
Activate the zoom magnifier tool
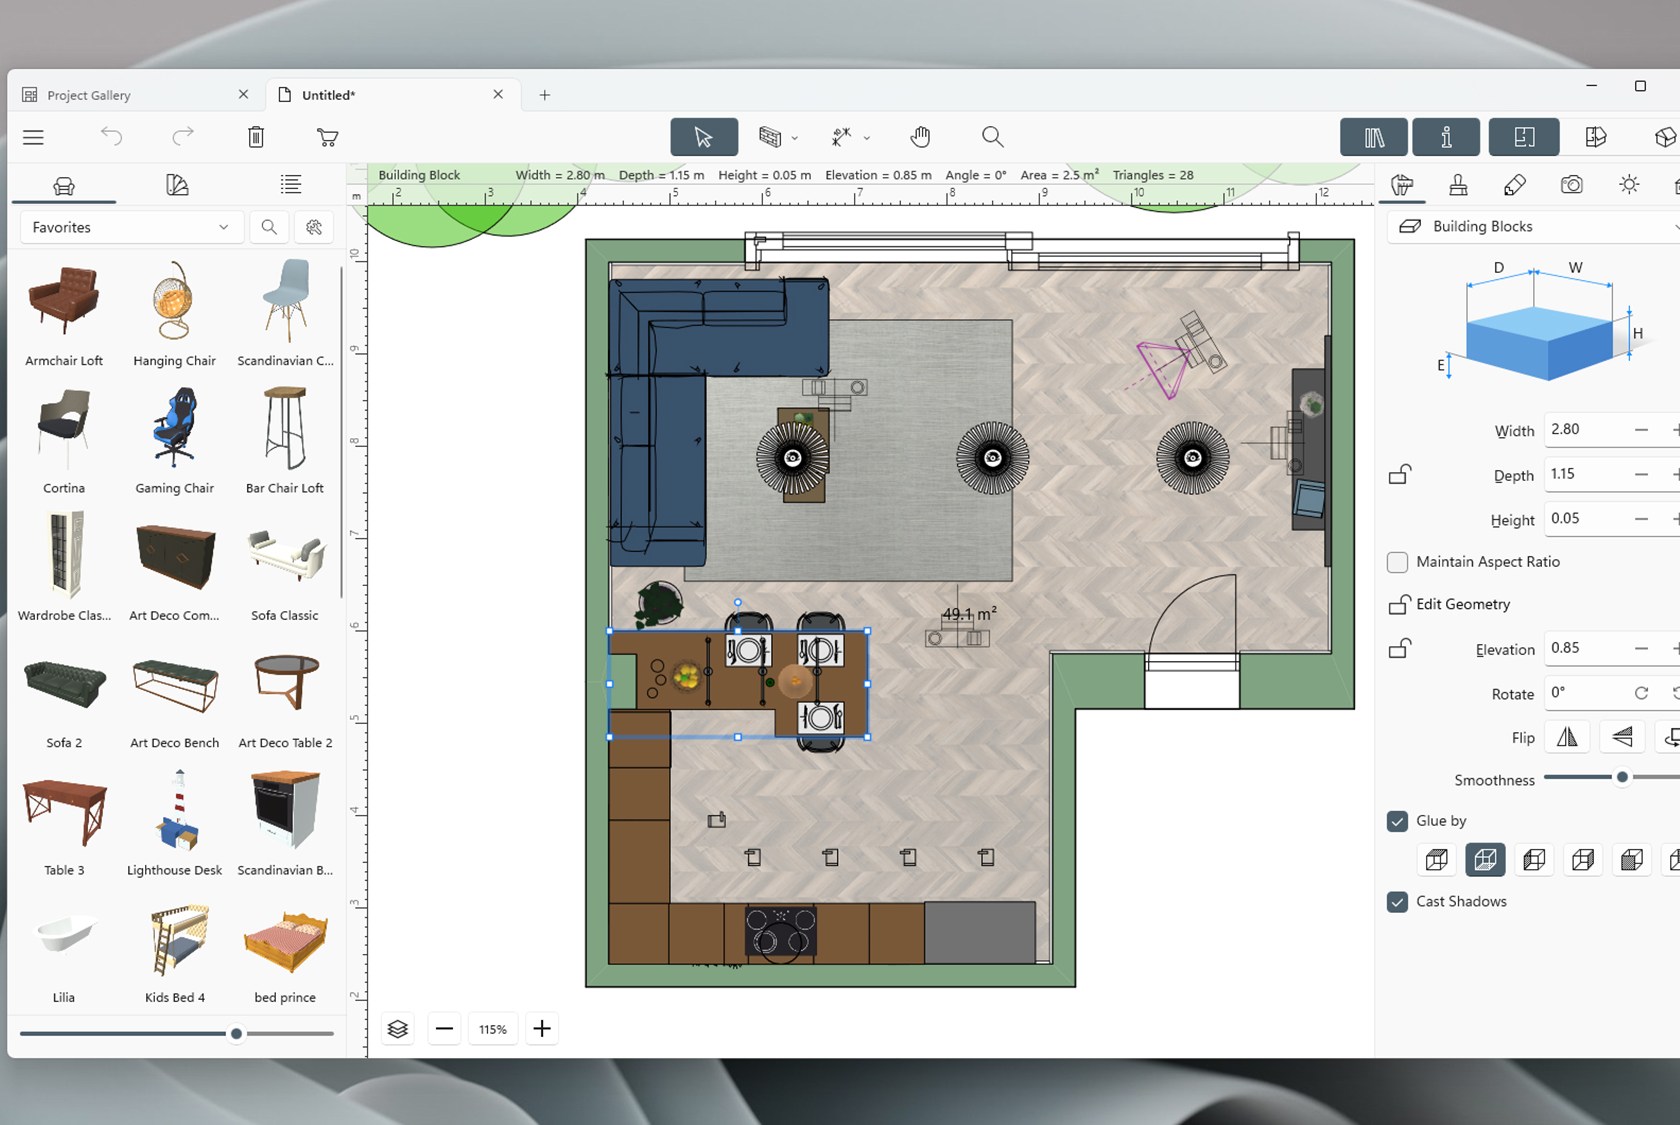coord(992,137)
